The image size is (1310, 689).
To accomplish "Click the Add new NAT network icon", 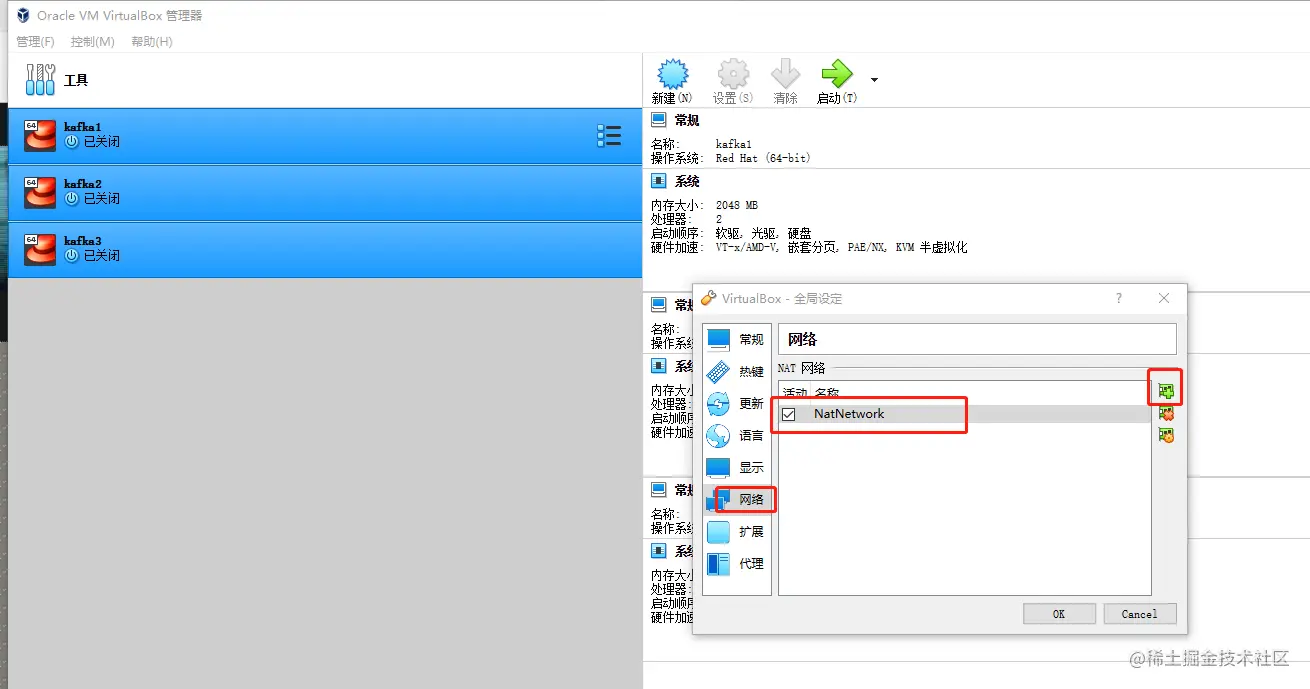I will pos(1165,390).
